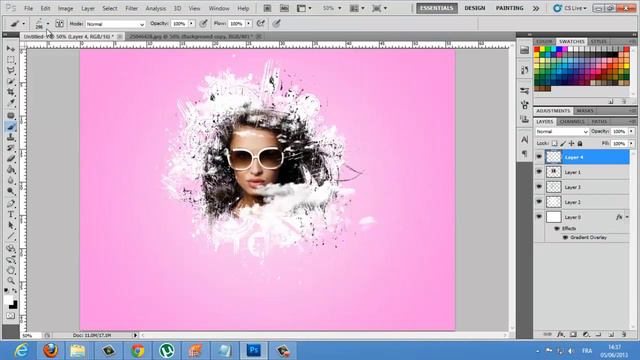The image size is (640, 360).
Task: Collapse Layer 0 effects arrow
Action: click(x=627, y=217)
